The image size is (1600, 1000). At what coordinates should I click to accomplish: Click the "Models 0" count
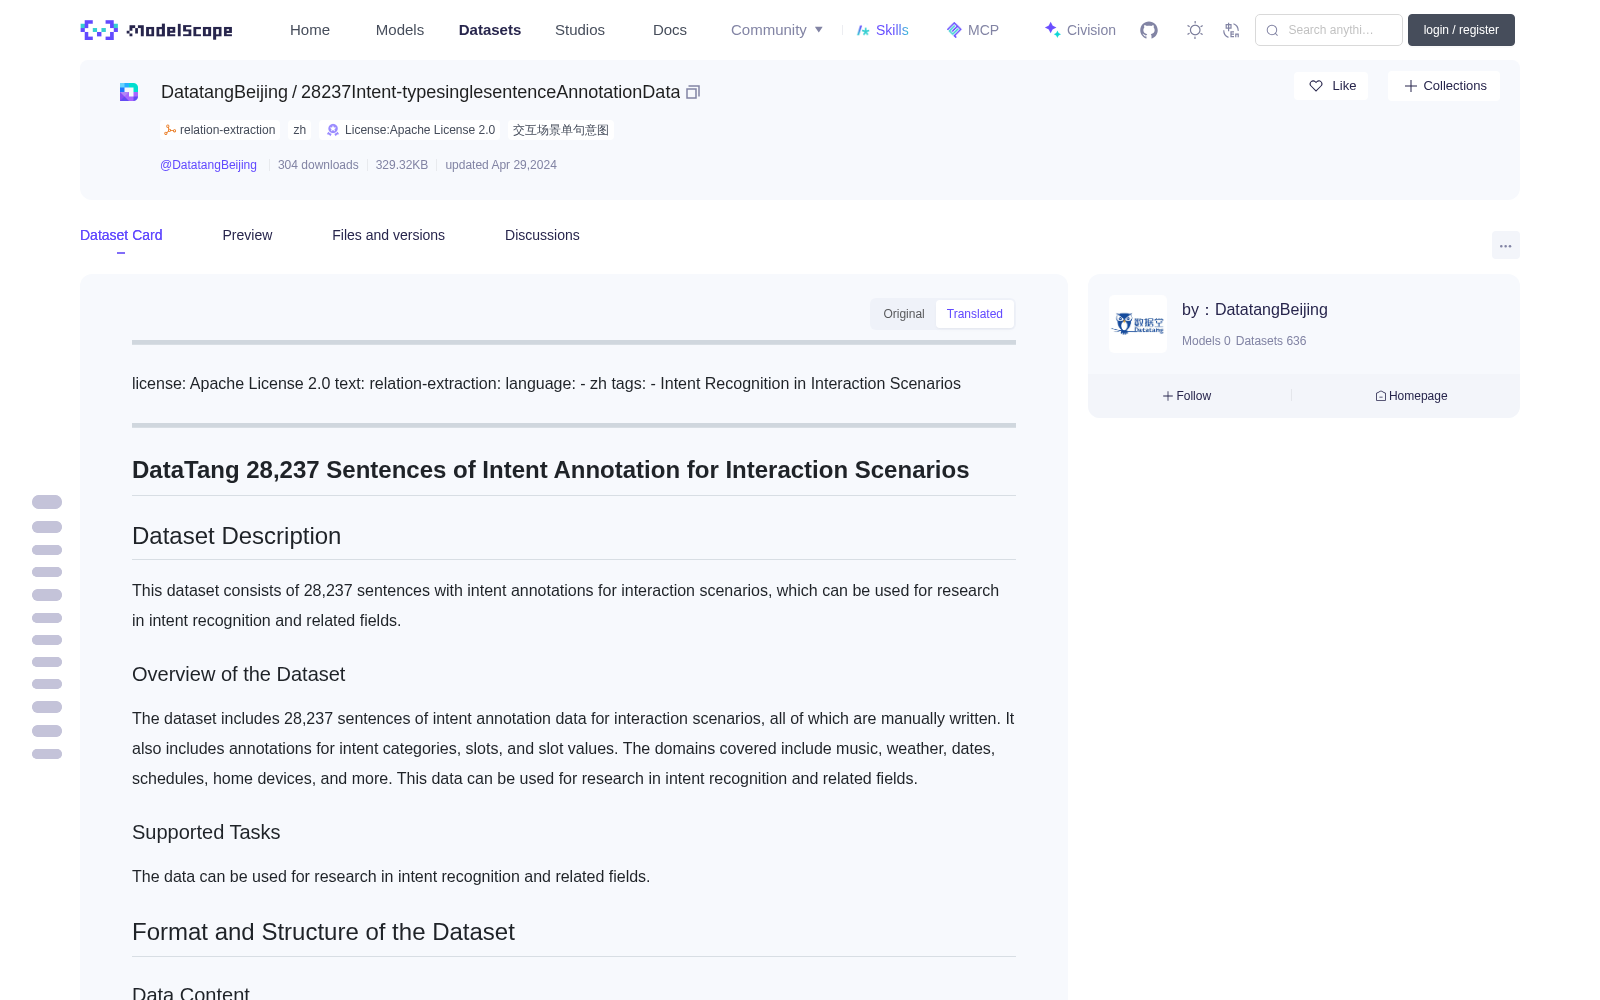(1206, 341)
